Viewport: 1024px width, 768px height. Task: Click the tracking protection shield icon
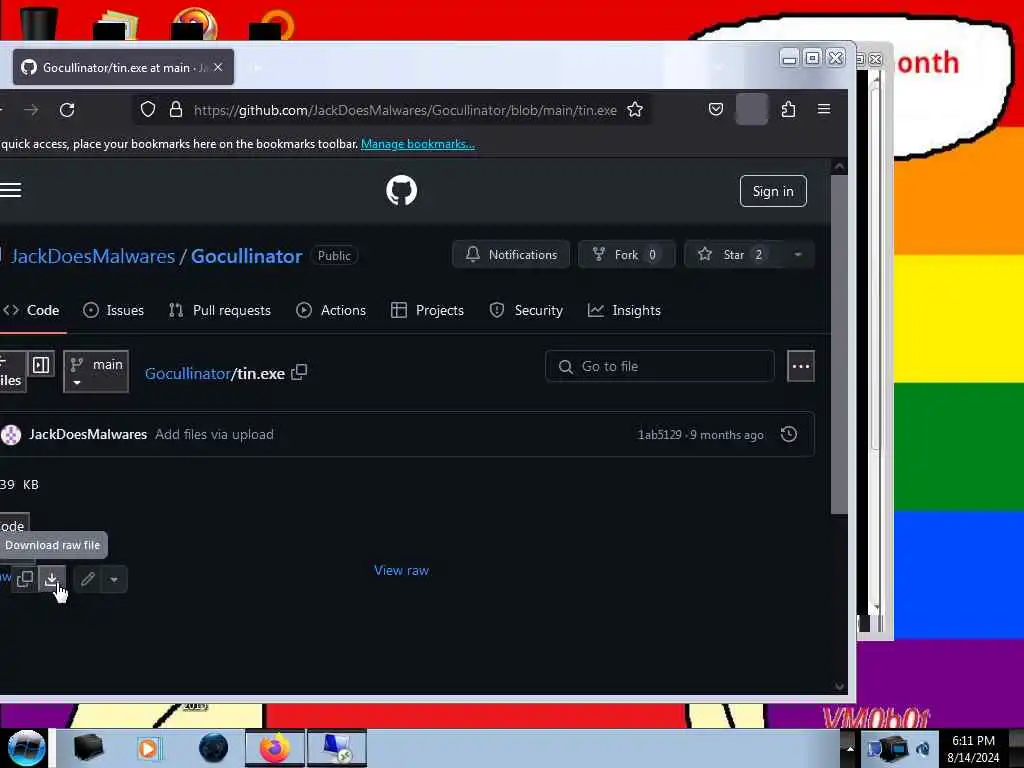click(x=148, y=110)
